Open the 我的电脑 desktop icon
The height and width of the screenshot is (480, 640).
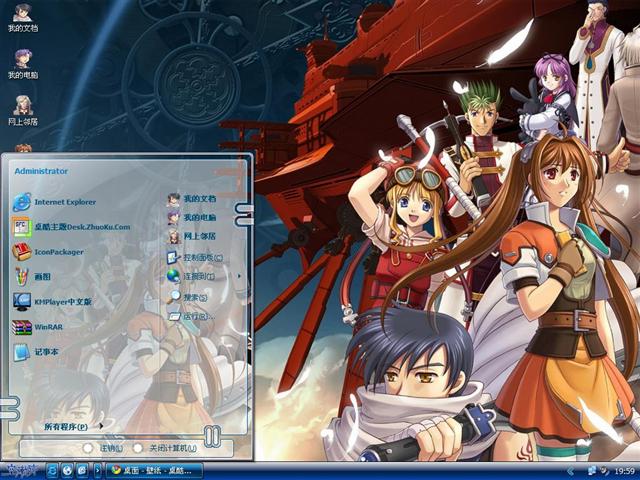pos(23,64)
